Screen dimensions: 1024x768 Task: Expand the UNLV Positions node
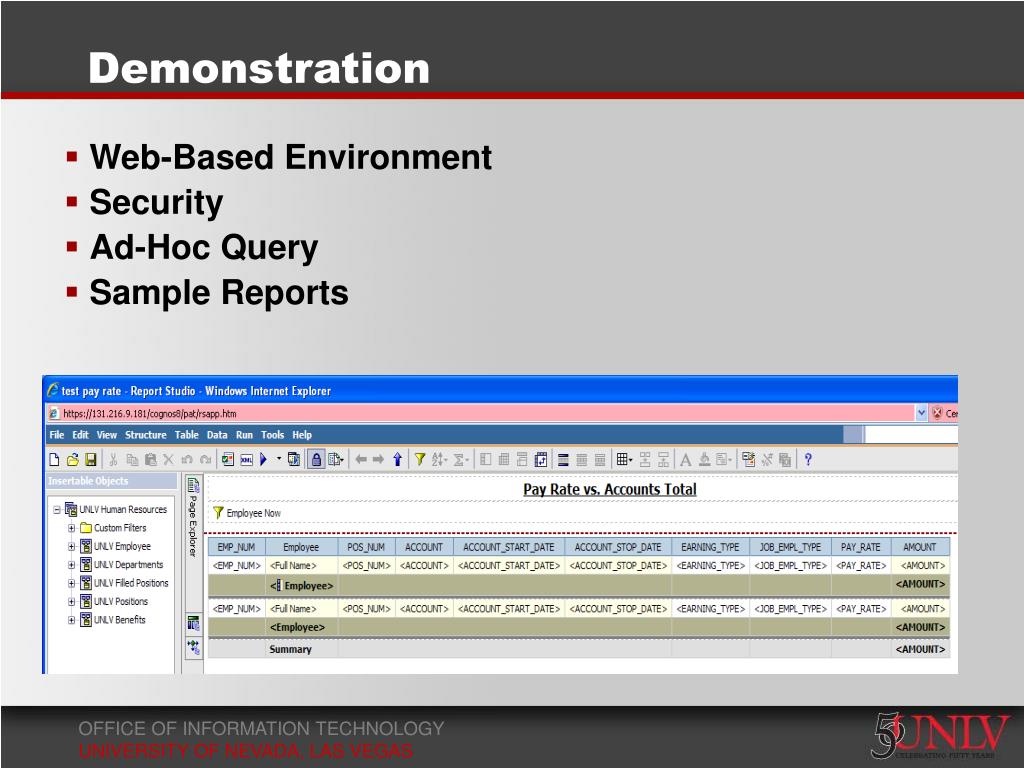(71, 601)
